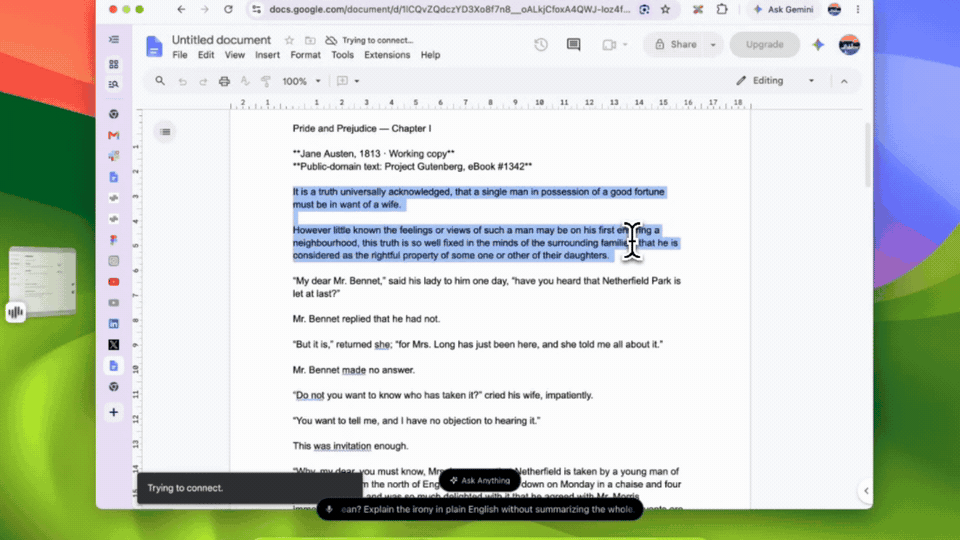Activate the paint format roller

(x=266, y=81)
